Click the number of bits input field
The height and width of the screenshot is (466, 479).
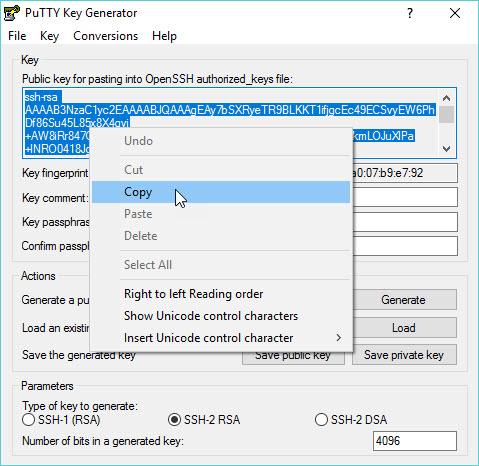(x=415, y=441)
